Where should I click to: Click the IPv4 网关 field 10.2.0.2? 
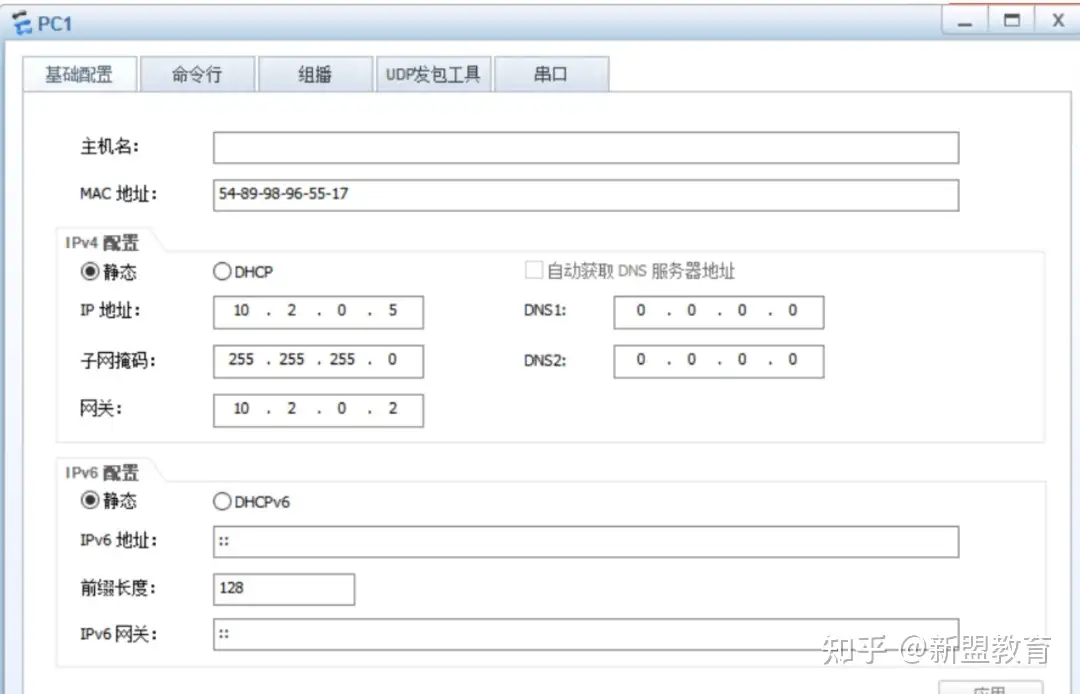coord(318,410)
